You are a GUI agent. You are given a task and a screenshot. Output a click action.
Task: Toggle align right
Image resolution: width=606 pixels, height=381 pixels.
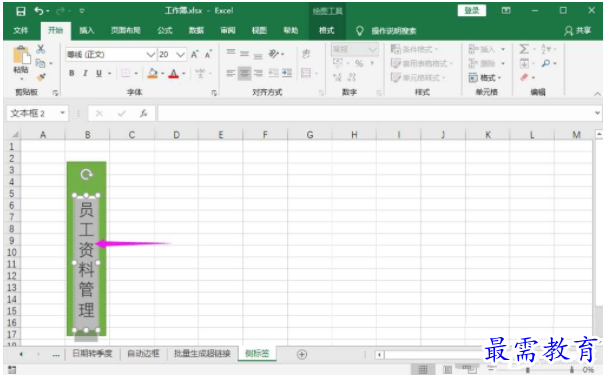pos(258,73)
